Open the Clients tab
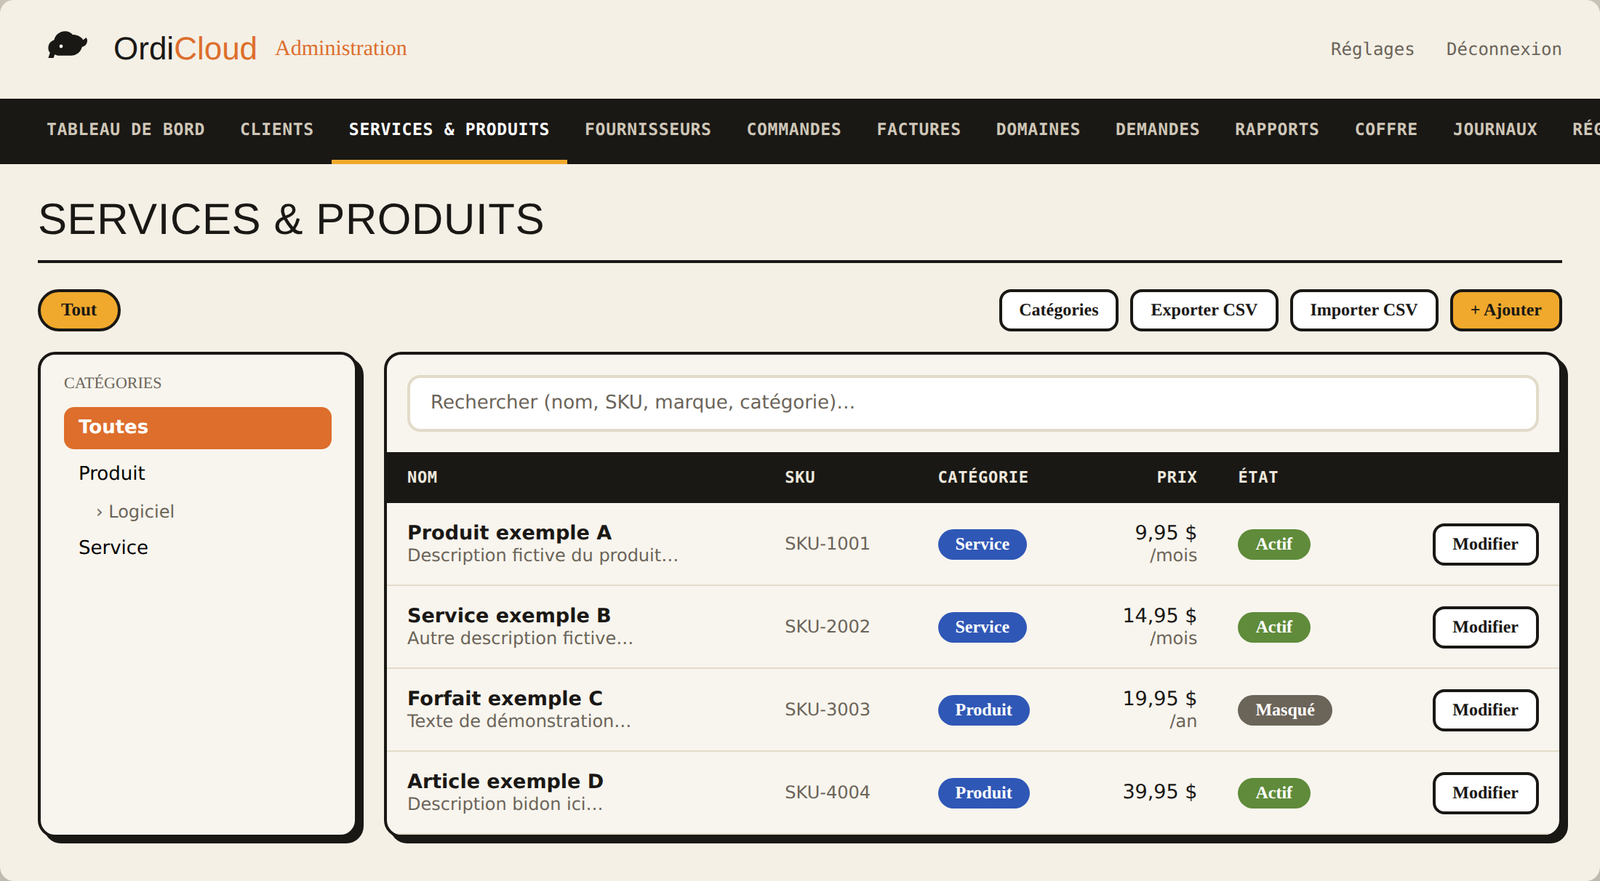The image size is (1600, 881). 277,130
